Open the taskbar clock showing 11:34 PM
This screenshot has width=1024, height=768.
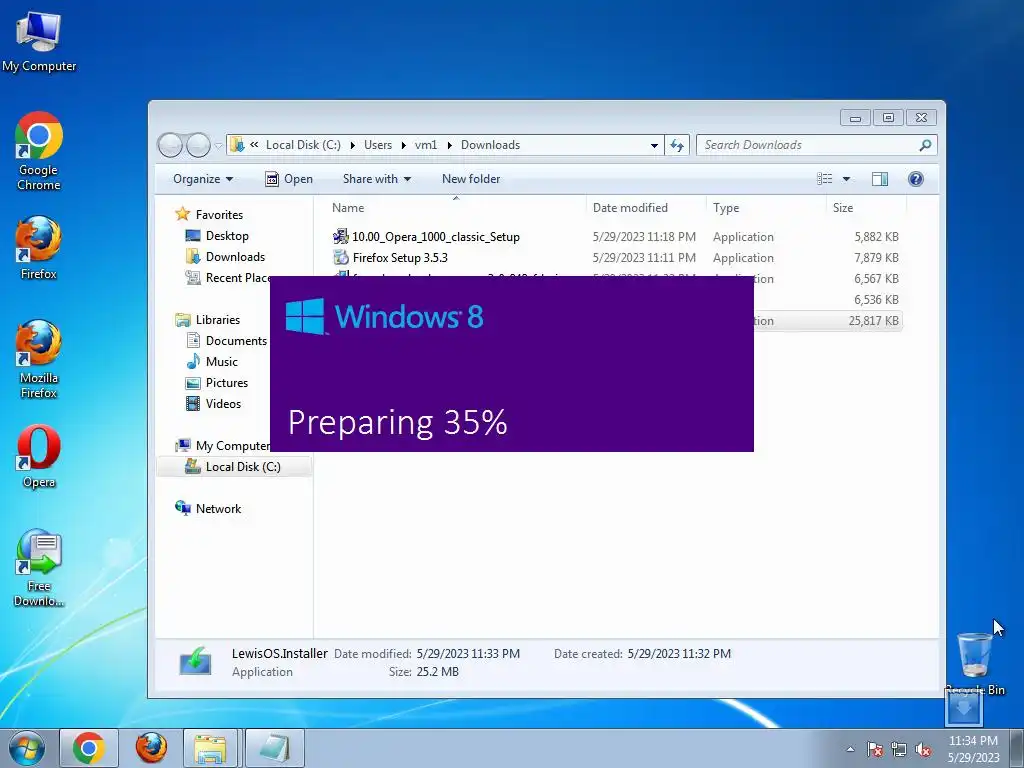pyautogui.click(x=973, y=748)
